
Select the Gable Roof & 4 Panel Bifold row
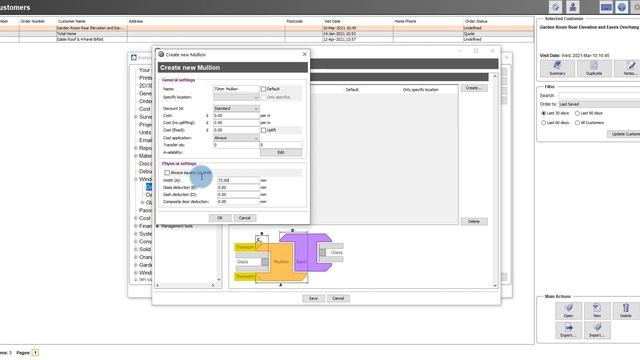[x=267, y=40]
